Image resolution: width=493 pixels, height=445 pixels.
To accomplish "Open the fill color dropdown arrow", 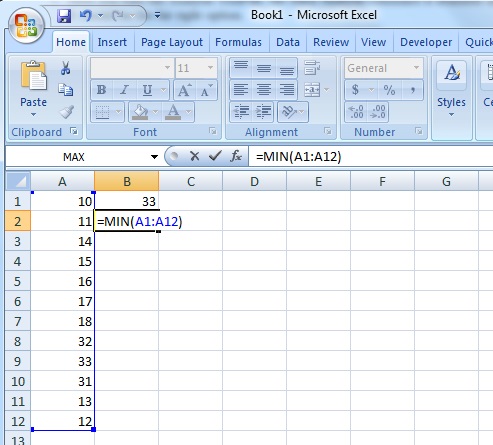I will pos(155,112).
